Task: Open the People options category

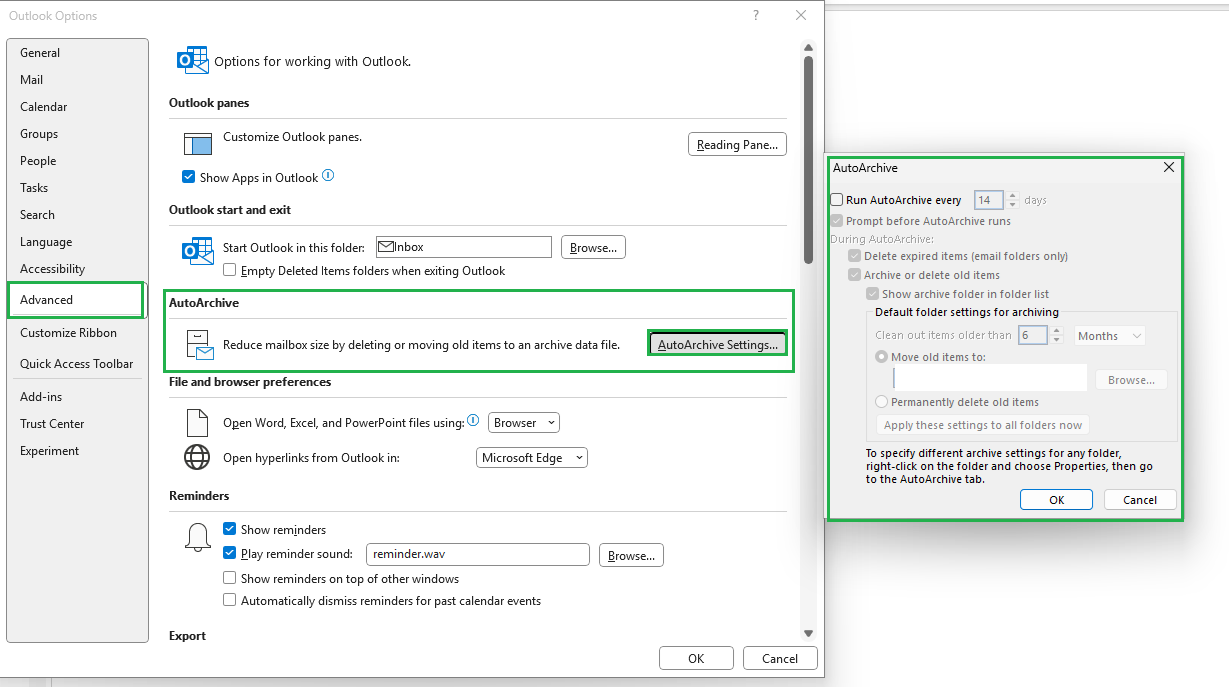Action: pyautogui.click(x=77, y=161)
